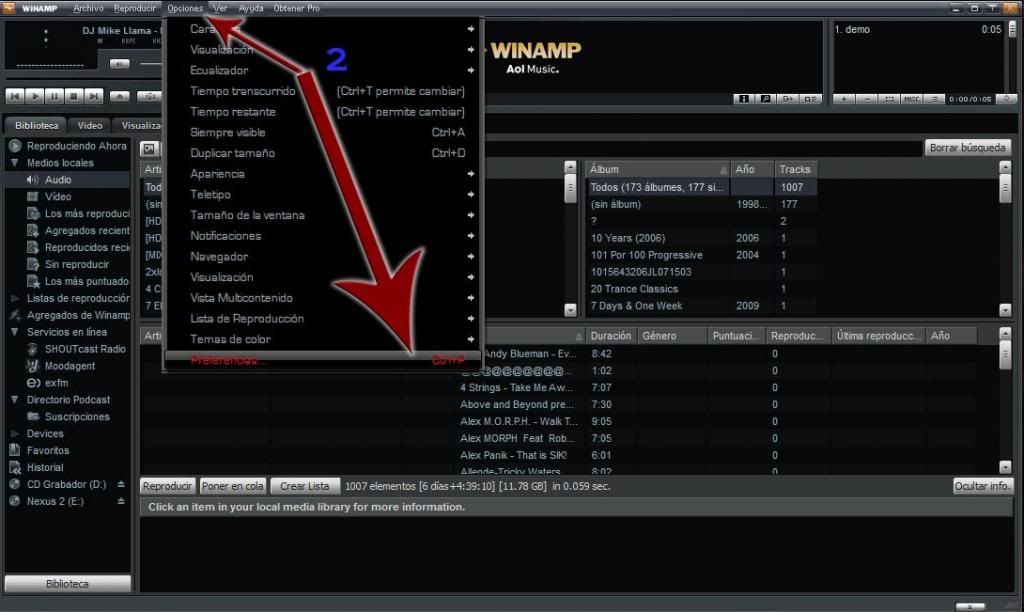This screenshot has width=1024, height=612.
Task: Click the playlist Remove (−) button
Action: click(867, 99)
